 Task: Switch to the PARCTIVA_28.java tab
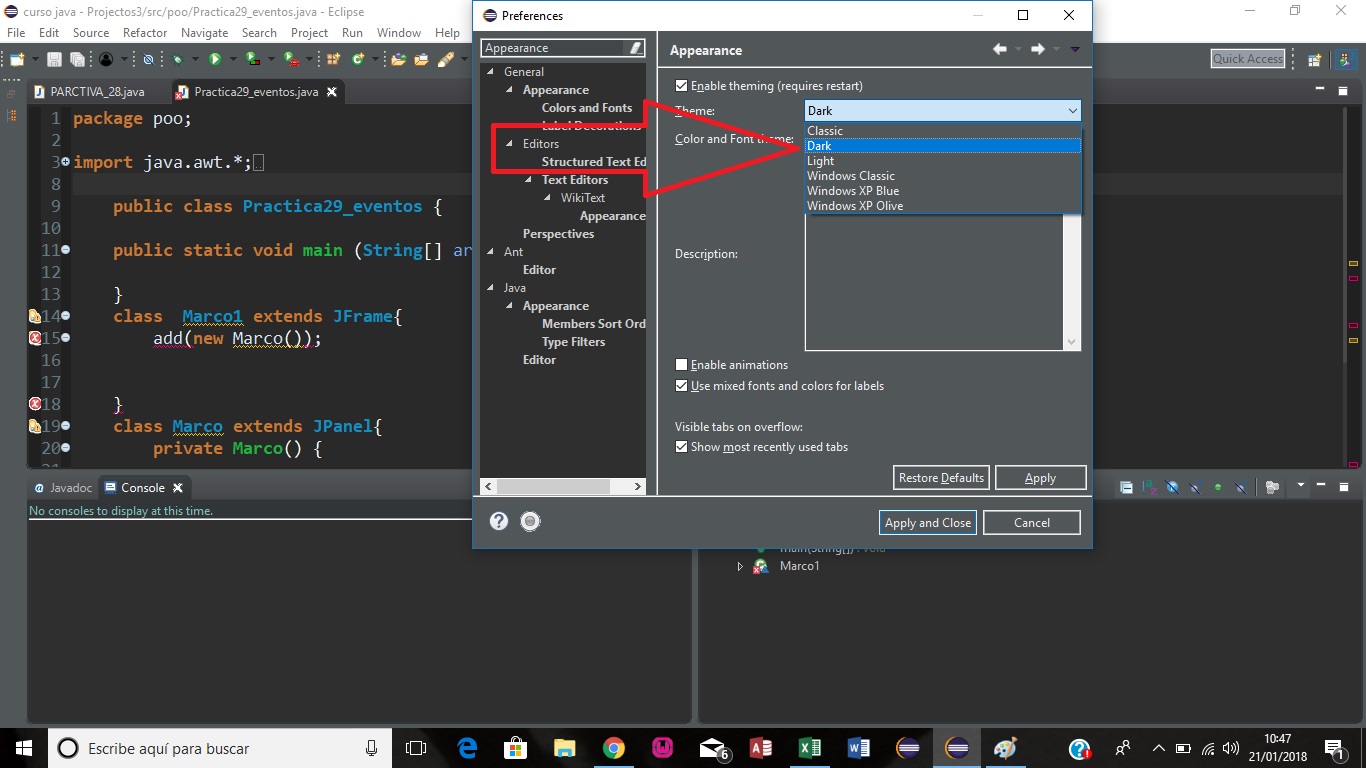tap(96, 91)
